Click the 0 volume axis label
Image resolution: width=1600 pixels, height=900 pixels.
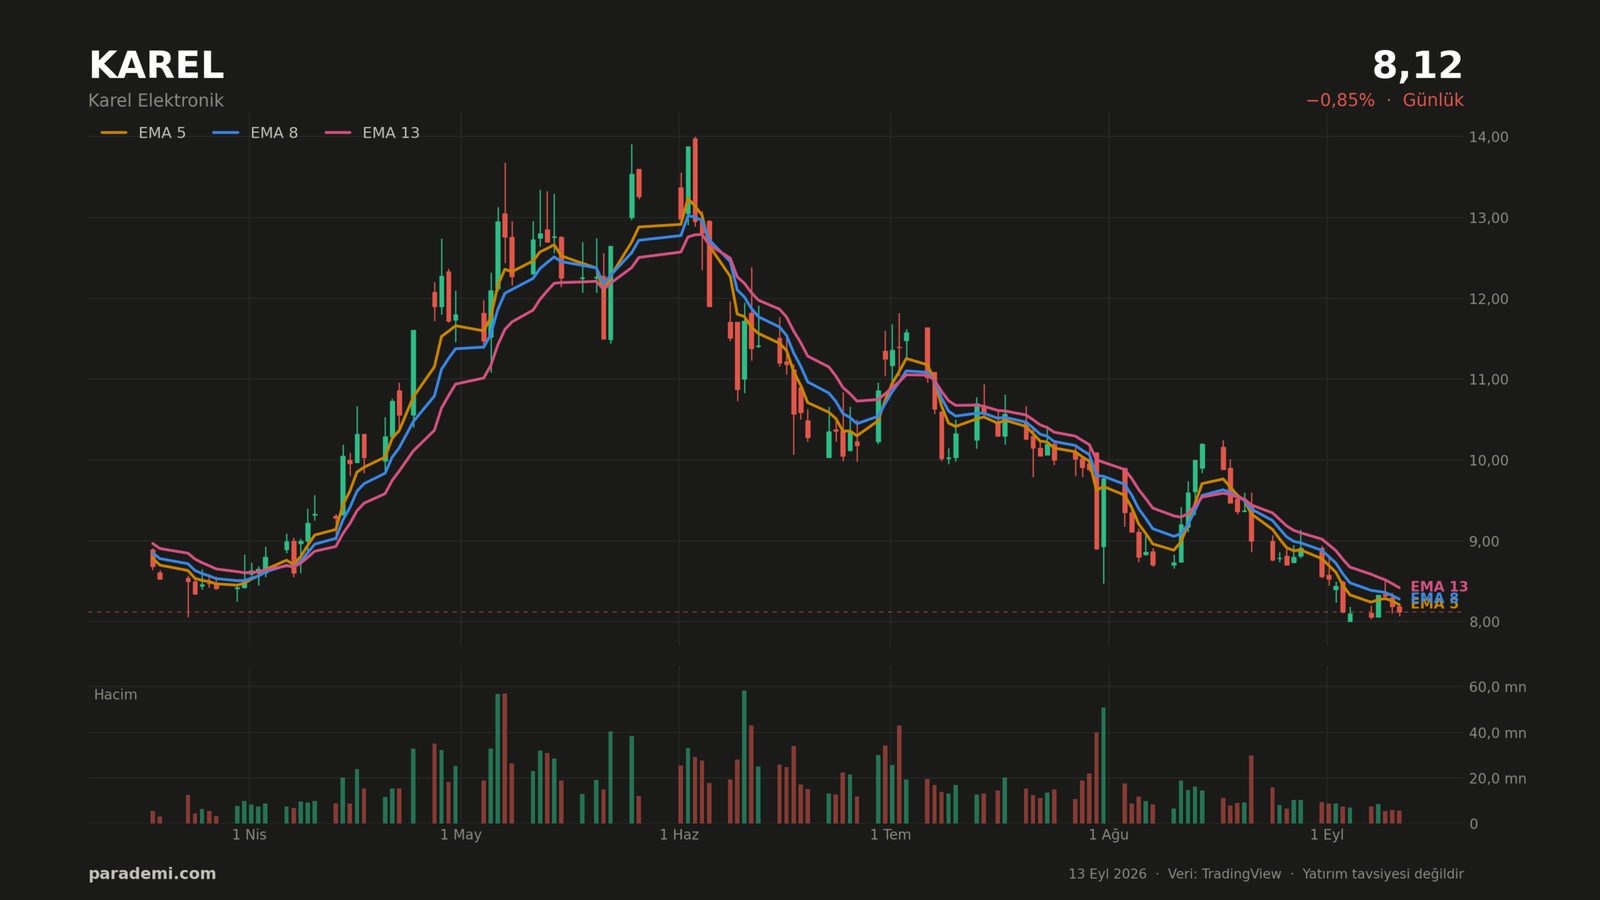tap(1473, 824)
